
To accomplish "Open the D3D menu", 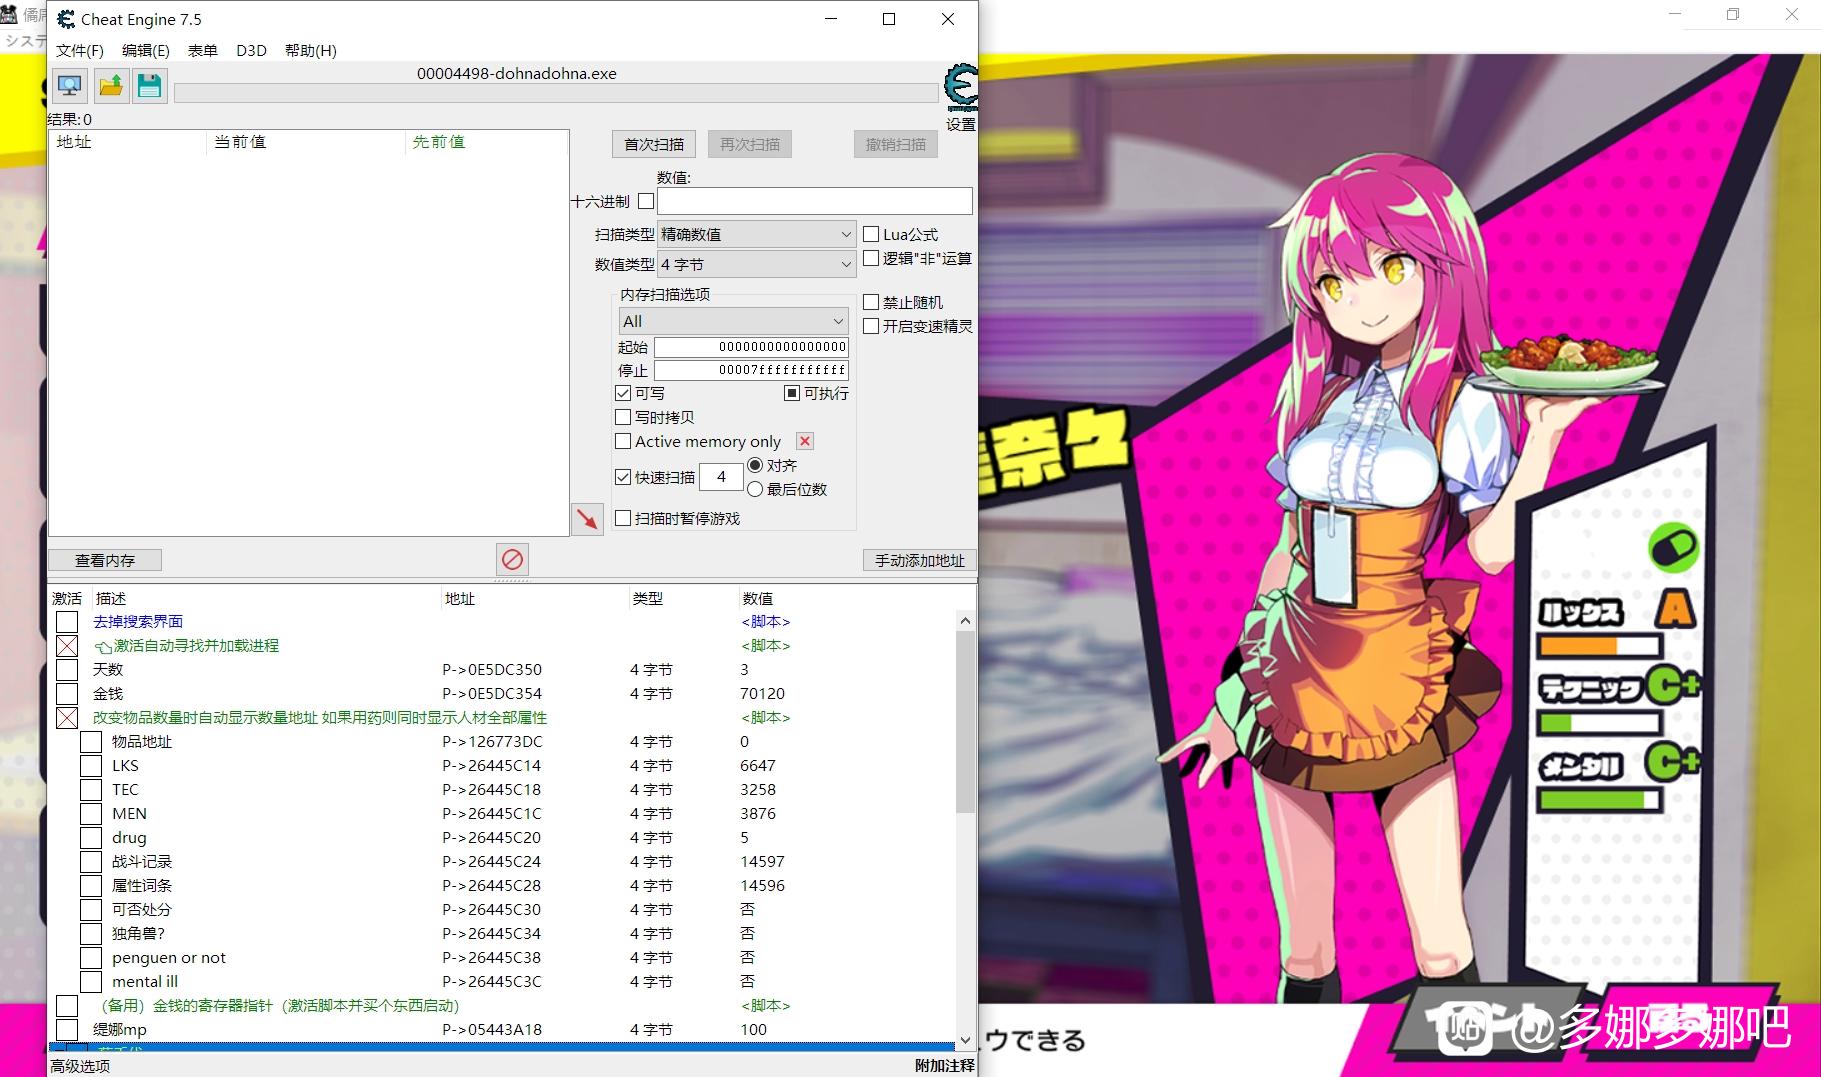I will (x=251, y=50).
